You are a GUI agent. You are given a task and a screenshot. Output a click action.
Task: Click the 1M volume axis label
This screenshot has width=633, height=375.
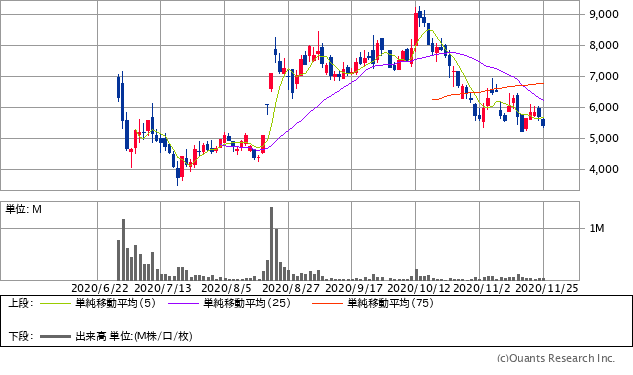pyautogui.click(x=597, y=228)
